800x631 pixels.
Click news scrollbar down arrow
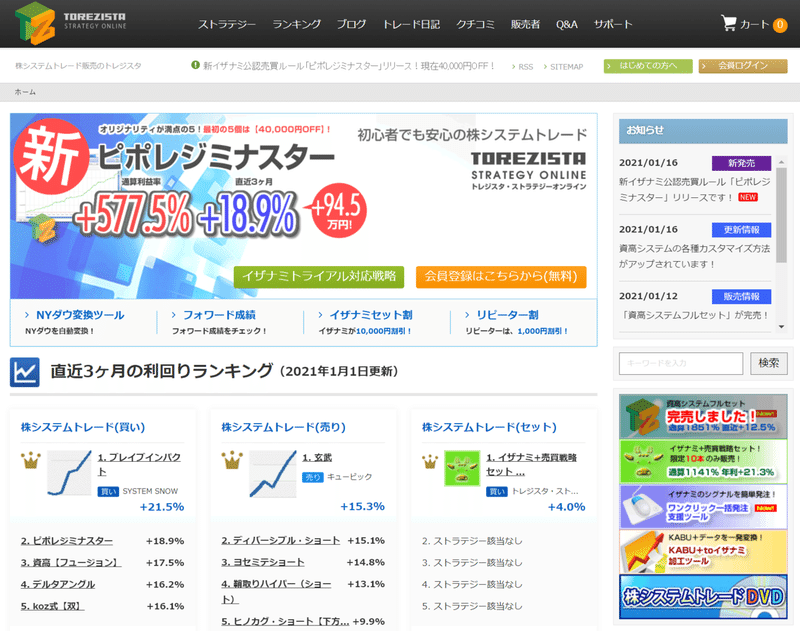(x=781, y=327)
